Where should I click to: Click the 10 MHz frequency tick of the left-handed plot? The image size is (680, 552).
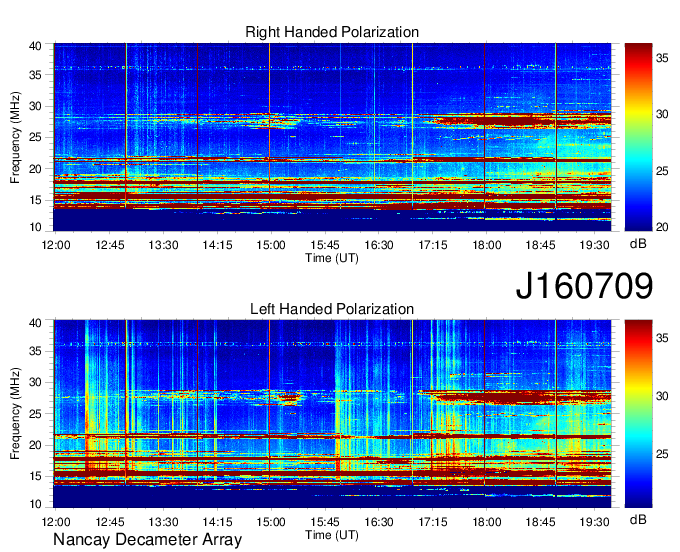(35, 504)
